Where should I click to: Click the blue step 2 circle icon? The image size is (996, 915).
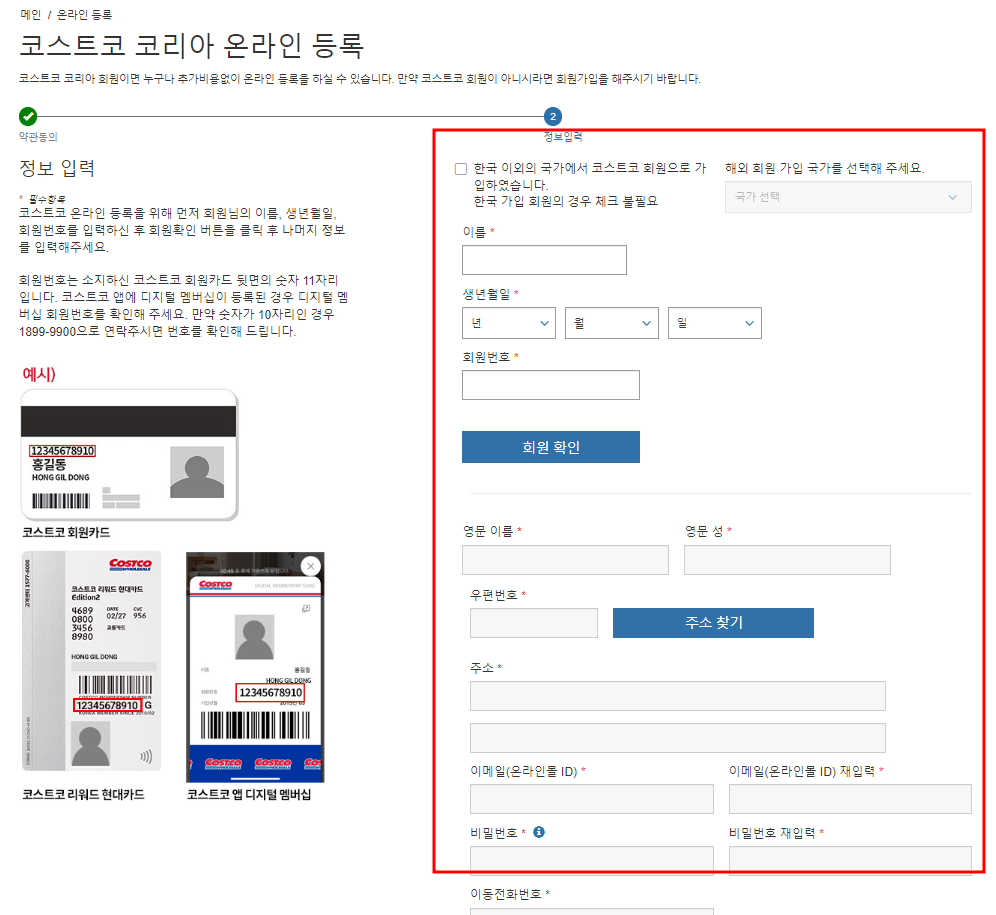[553, 116]
